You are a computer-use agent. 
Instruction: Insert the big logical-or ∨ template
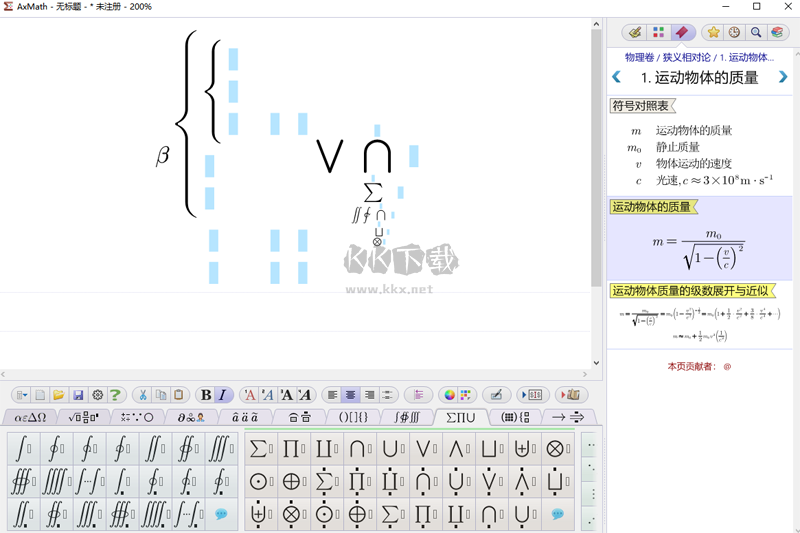[426, 449]
